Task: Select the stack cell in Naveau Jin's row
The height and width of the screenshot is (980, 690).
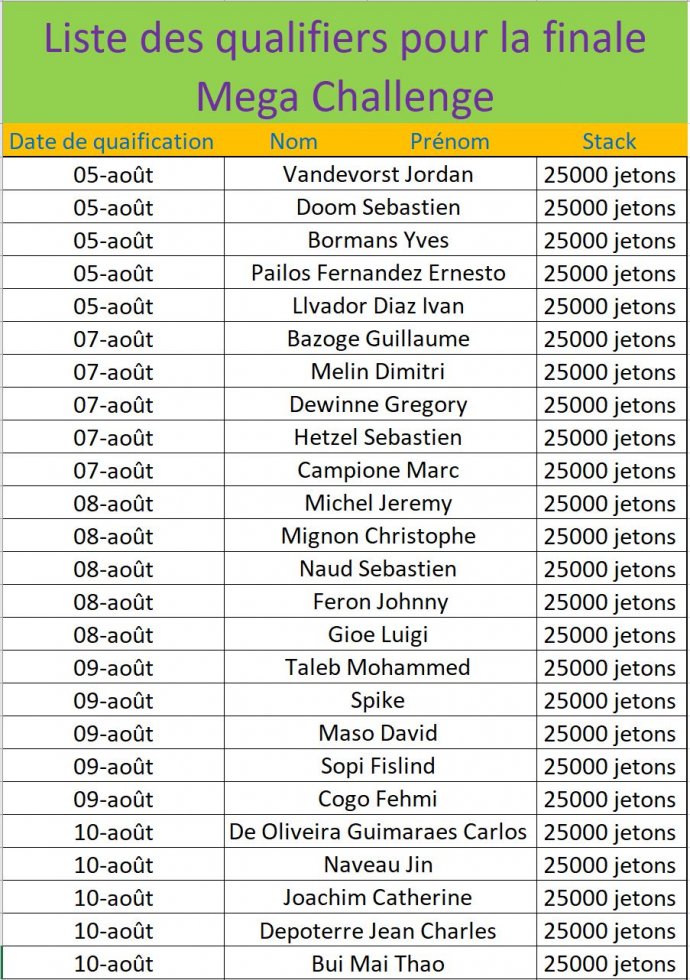Action: (x=610, y=865)
